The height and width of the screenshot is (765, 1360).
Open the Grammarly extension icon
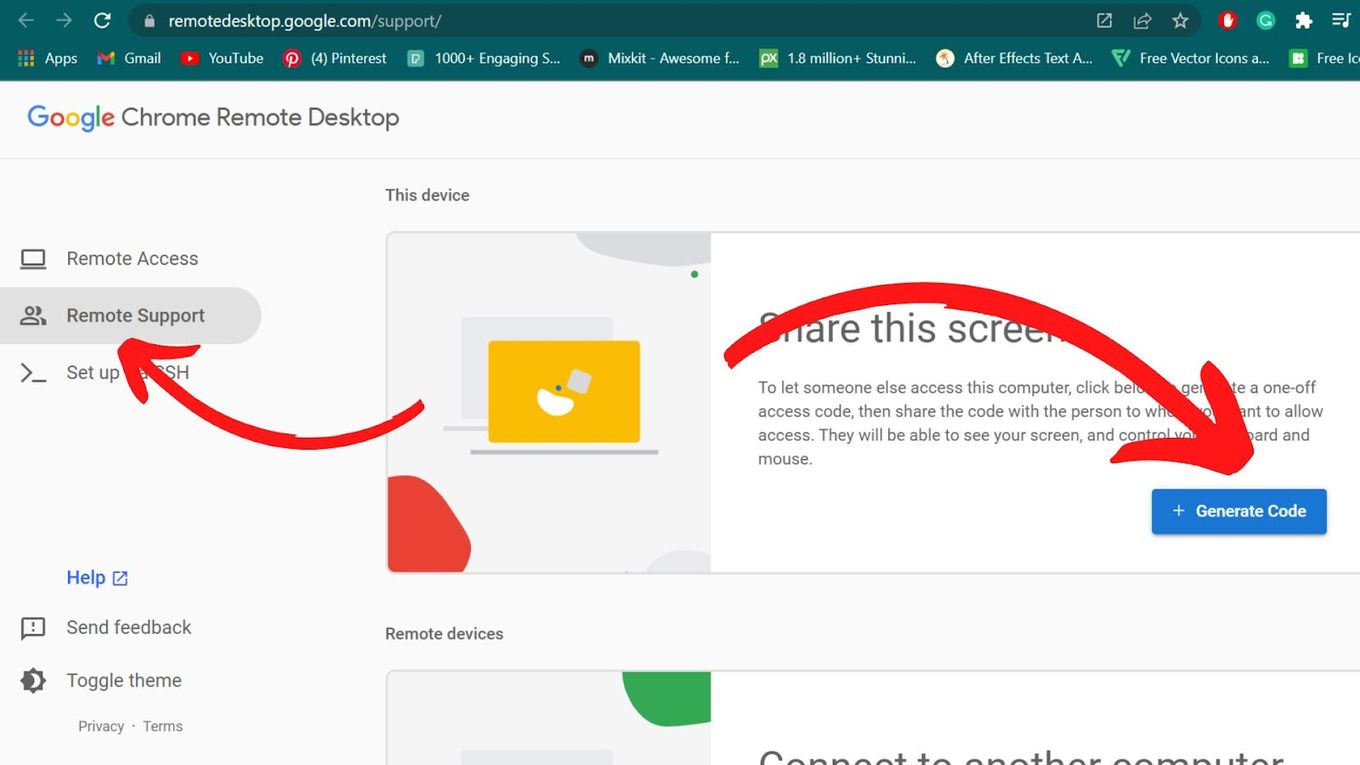(1265, 20)
